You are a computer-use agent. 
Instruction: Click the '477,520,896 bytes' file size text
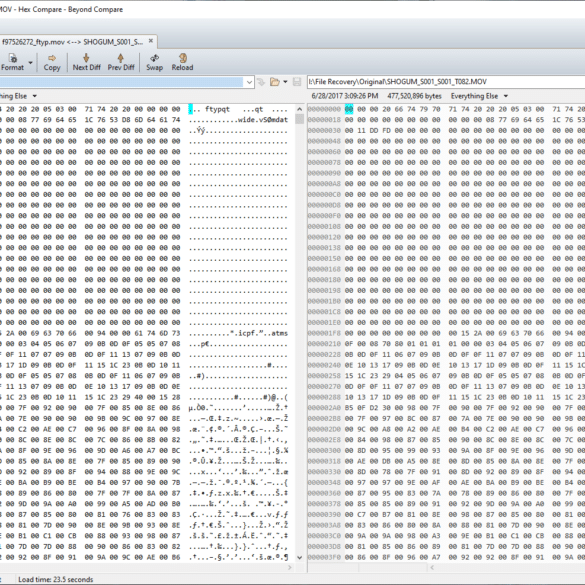click(414, 96)
